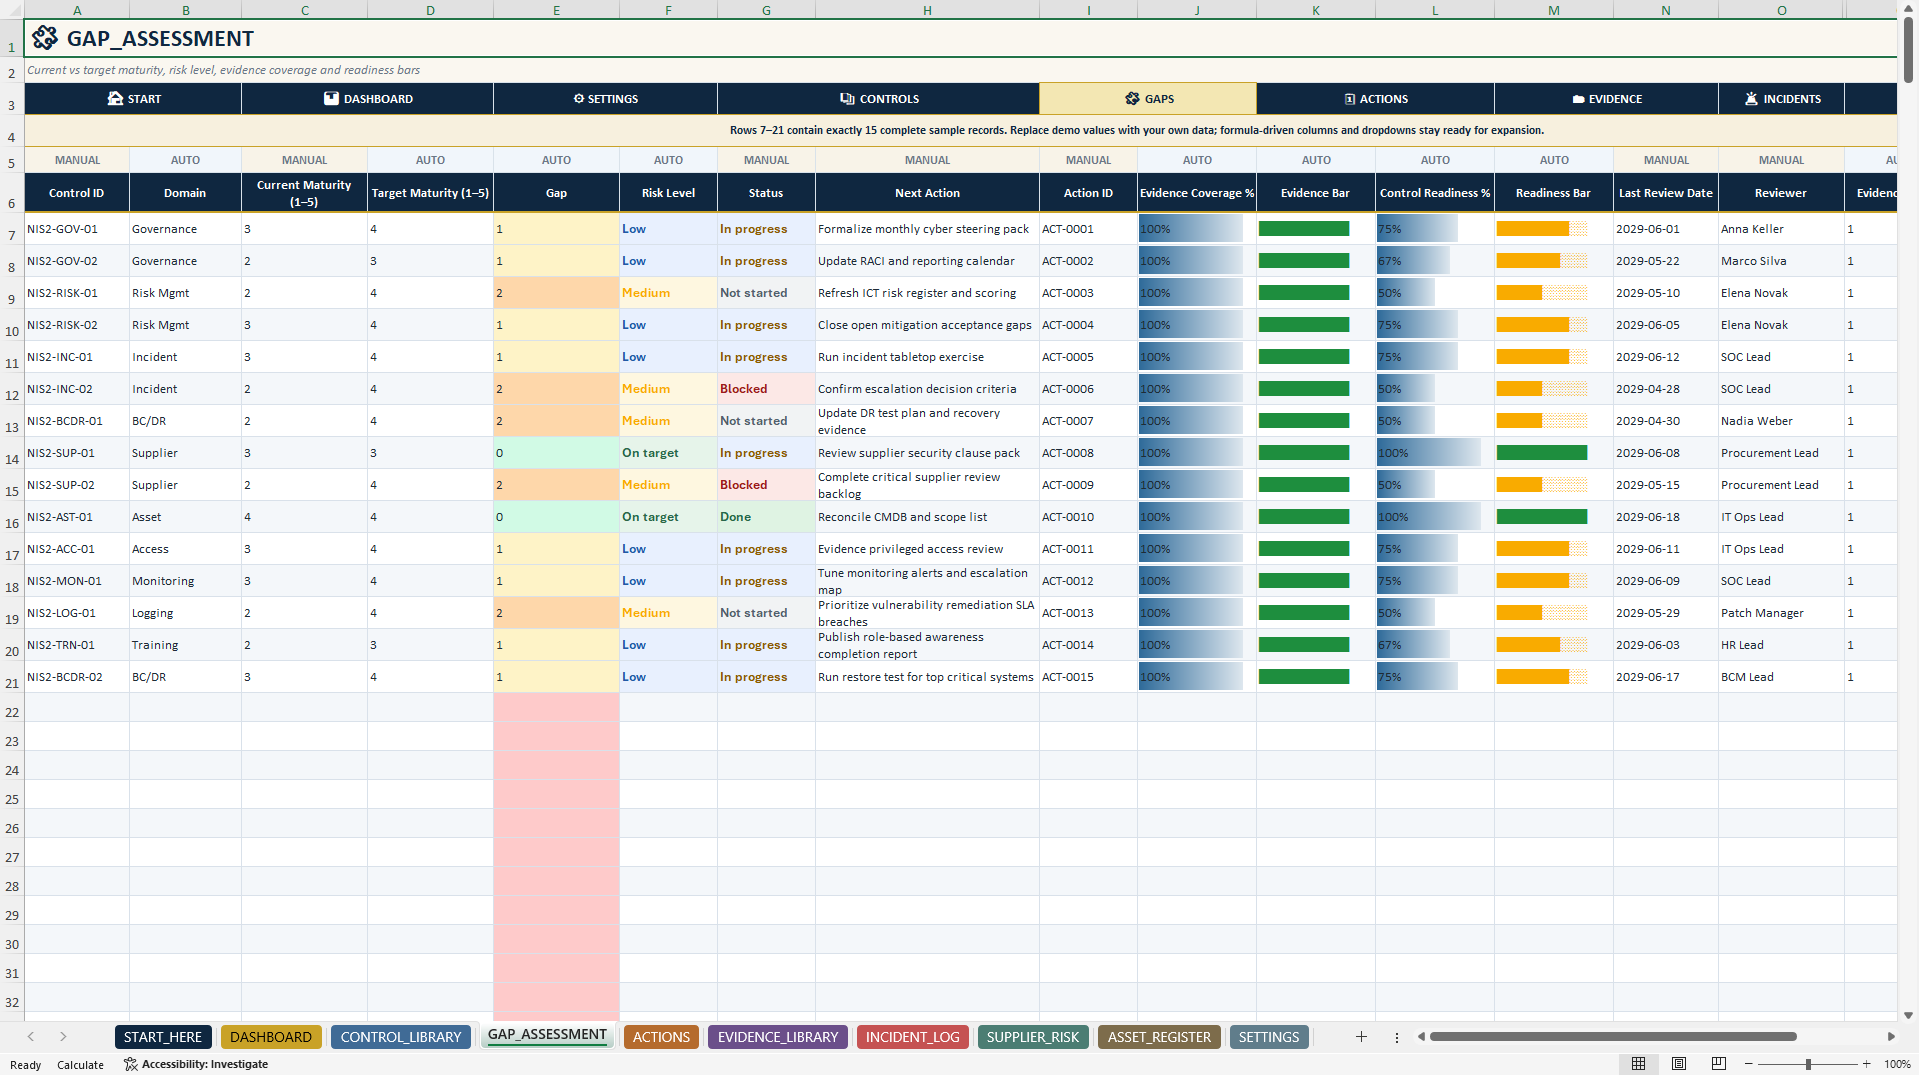Screen dimensions: 1919x1075
Task: Open the 100% zoom level dialog
Action: (1897, 1064)
